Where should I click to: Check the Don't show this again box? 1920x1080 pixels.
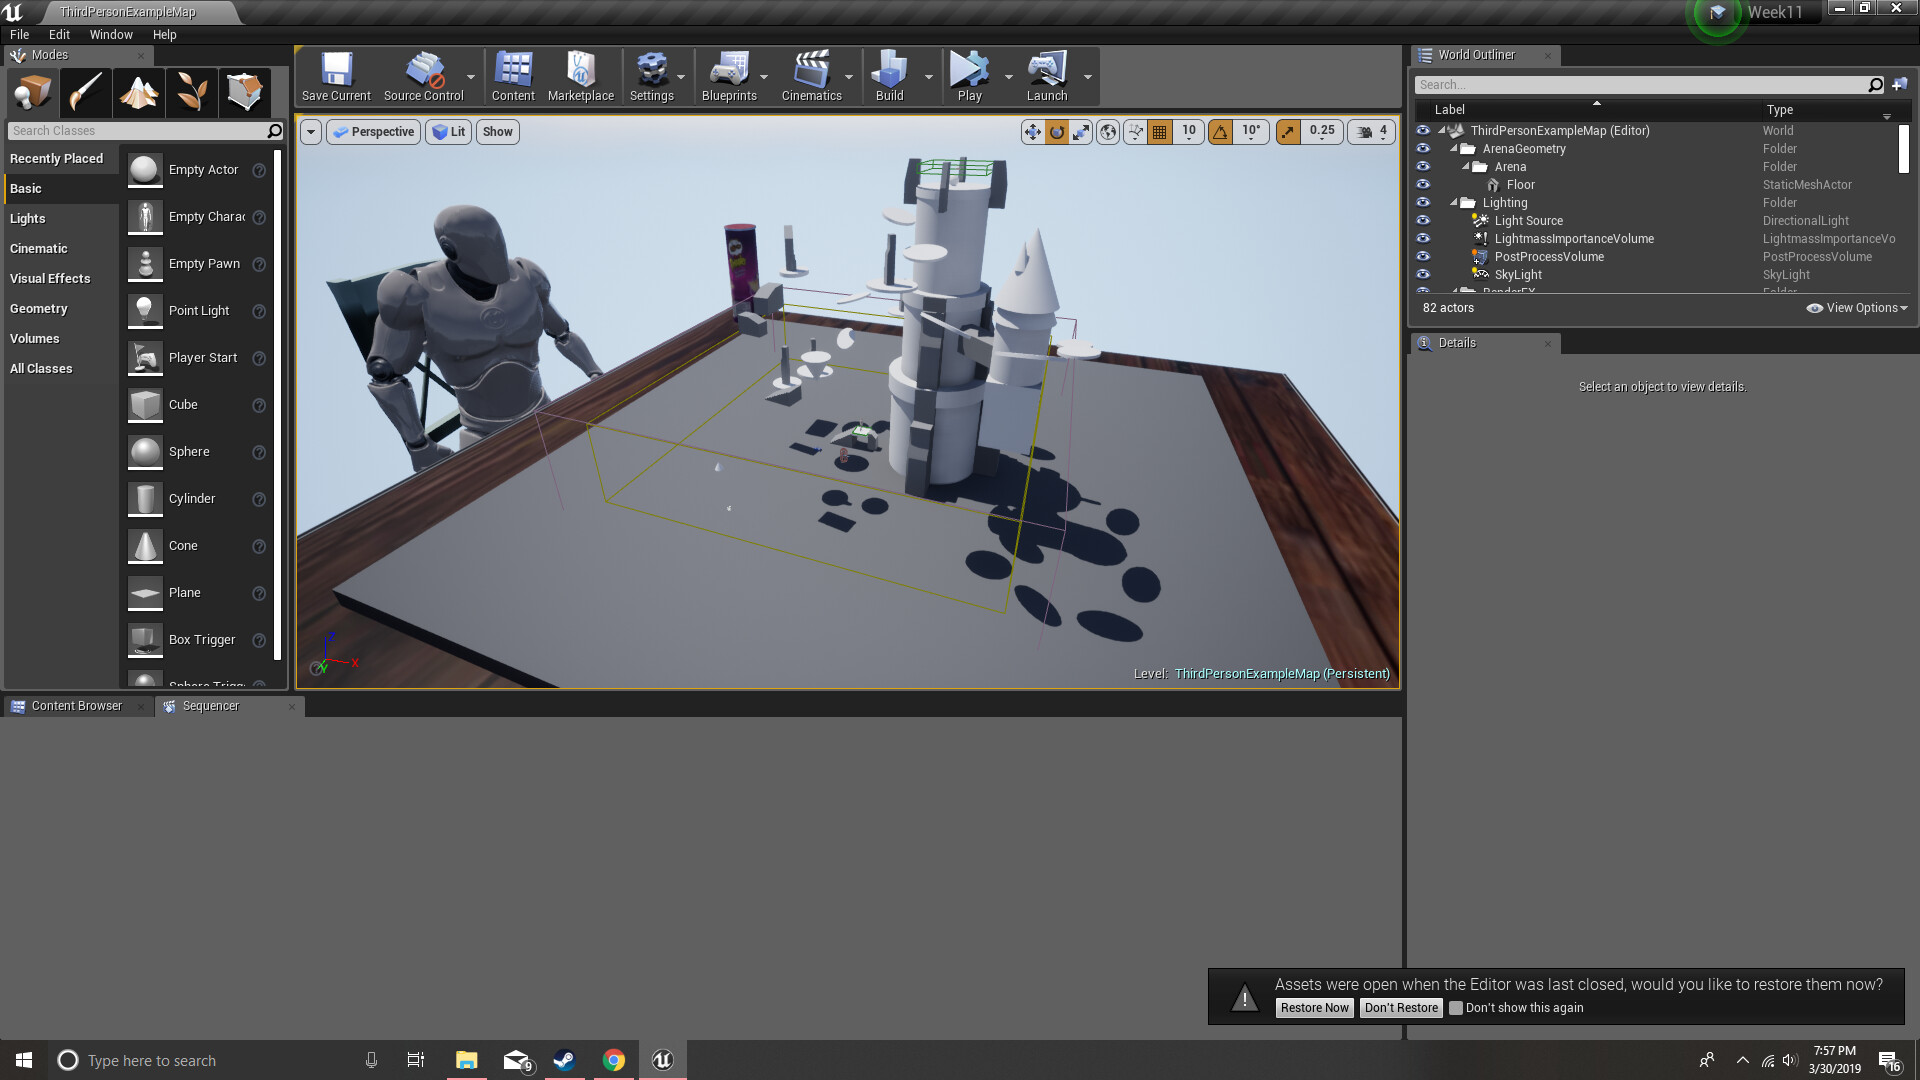click(1456, 1008)
